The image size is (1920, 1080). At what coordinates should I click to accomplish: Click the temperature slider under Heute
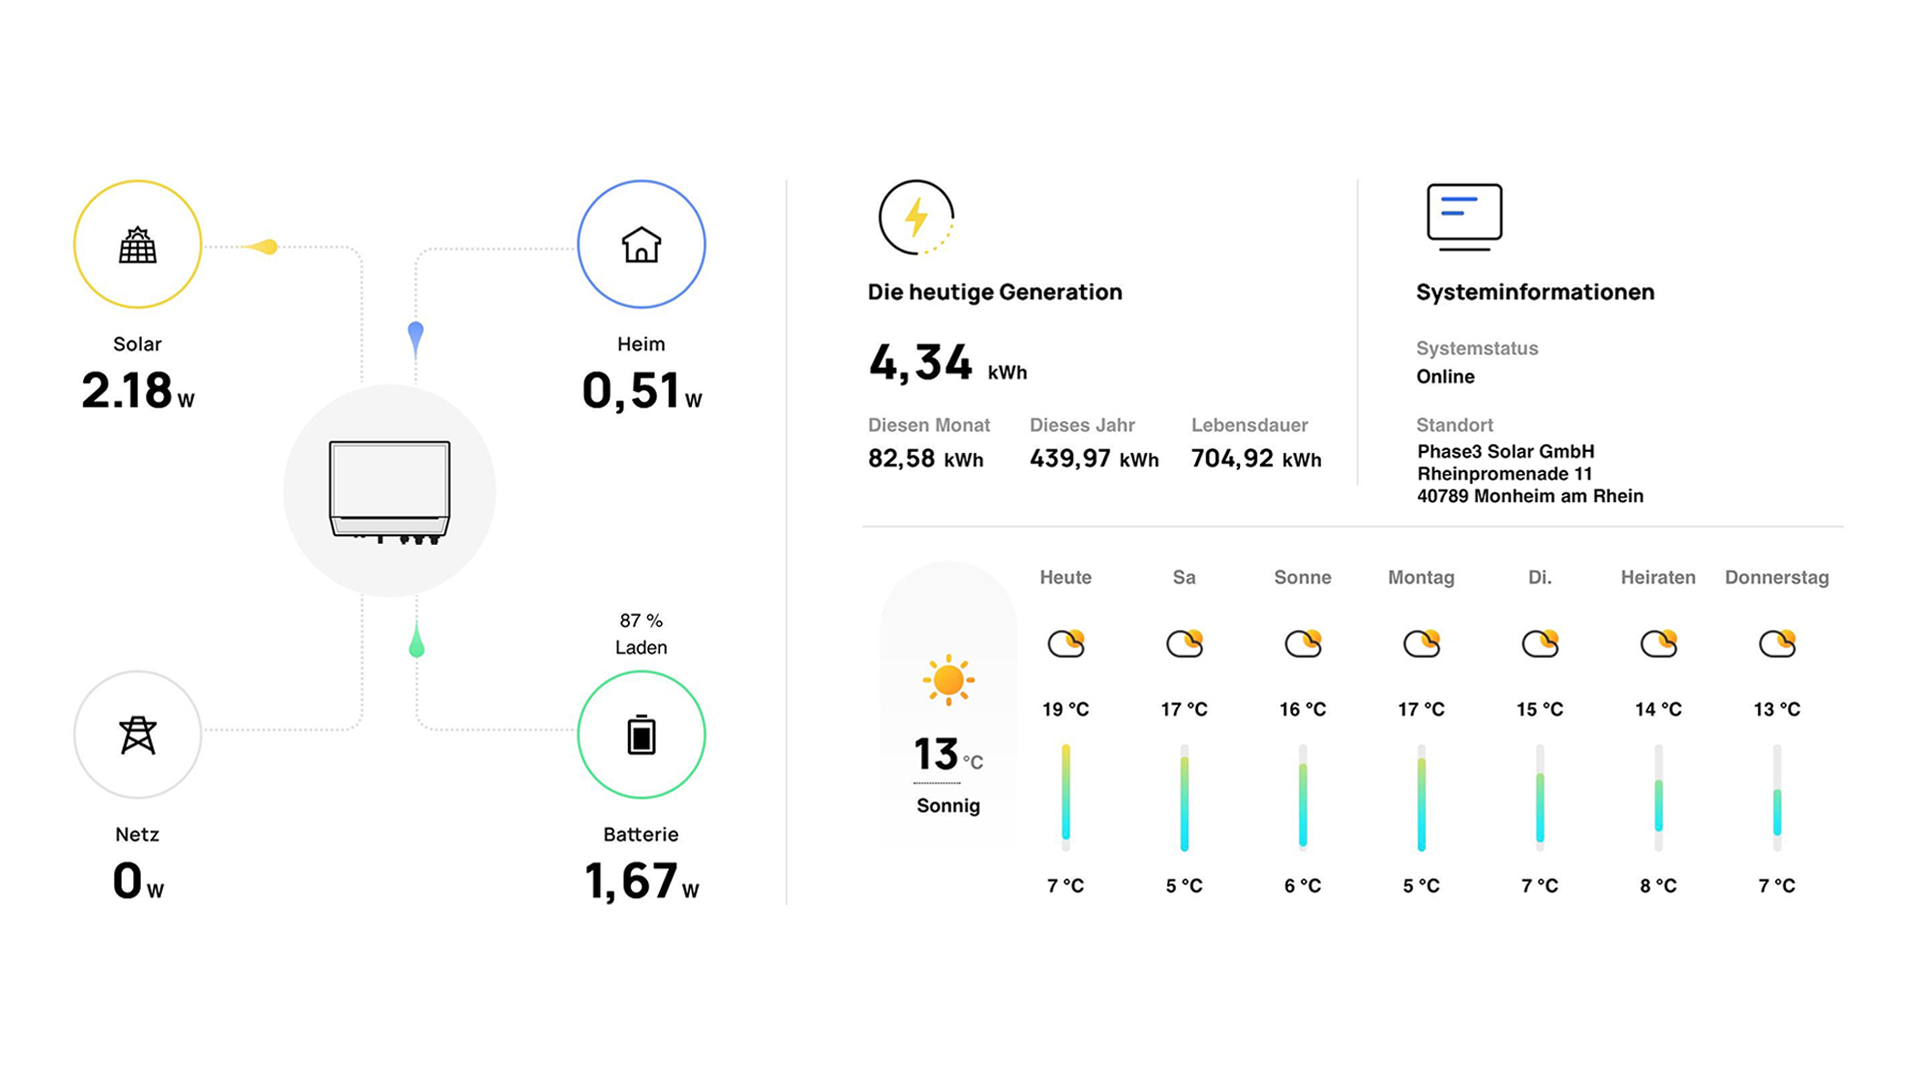(1065, 797)
